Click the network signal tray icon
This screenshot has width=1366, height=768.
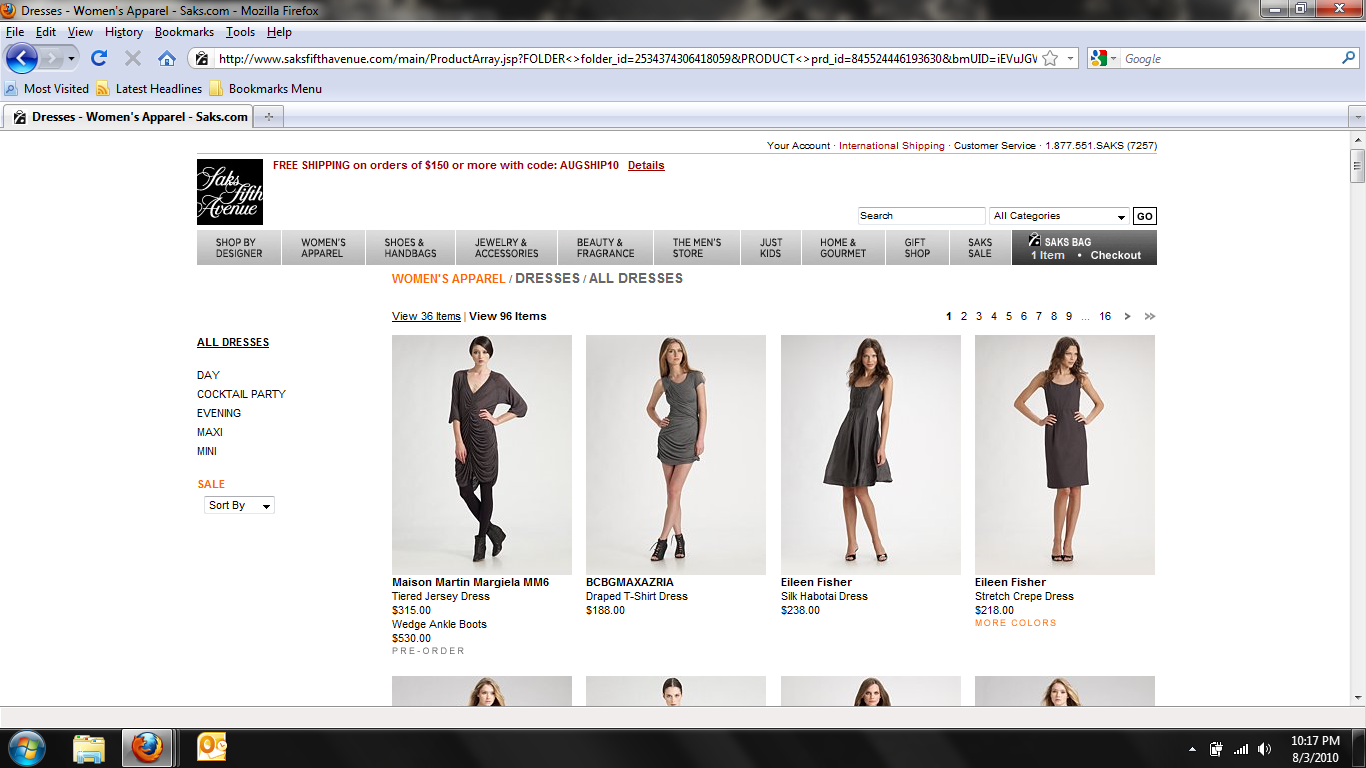click(x=1241, y=749)
